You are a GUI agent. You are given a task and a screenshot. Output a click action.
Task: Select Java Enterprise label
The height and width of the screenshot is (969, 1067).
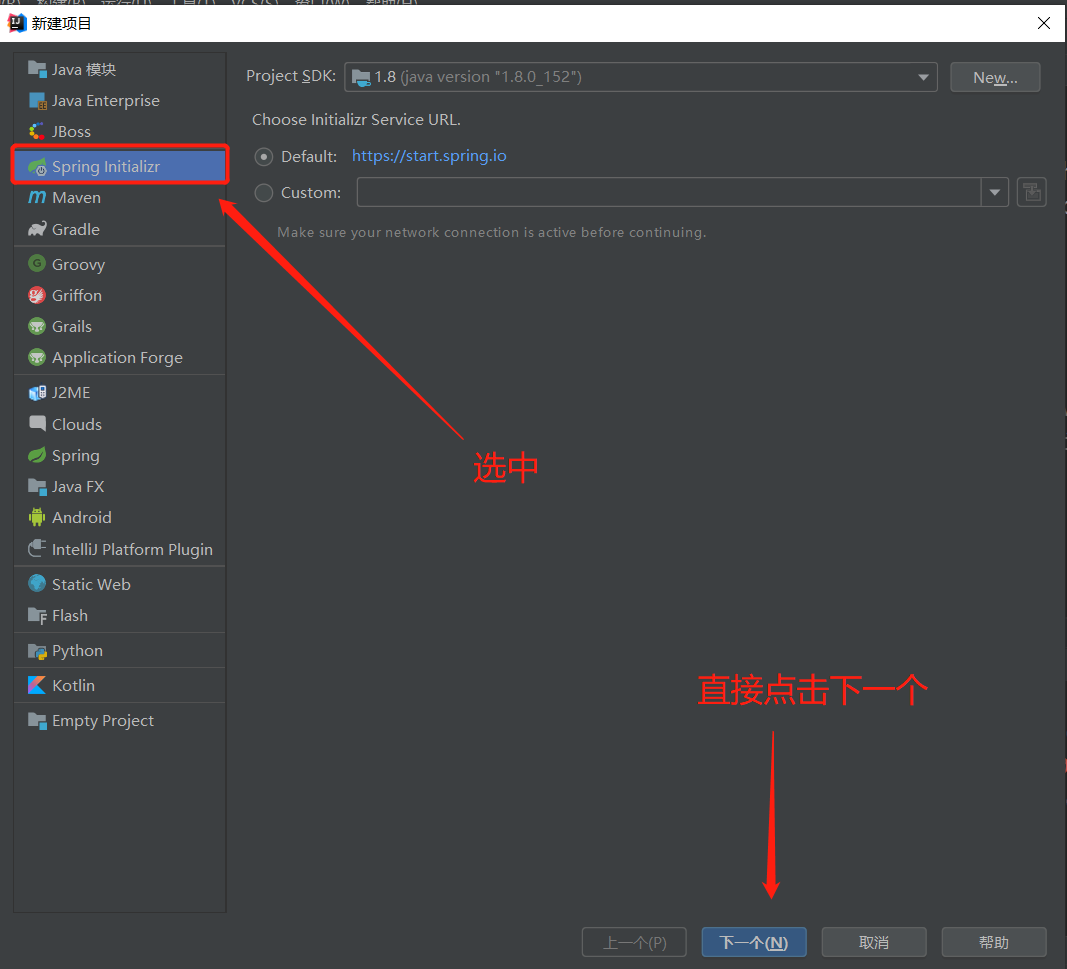click(105, 101)
